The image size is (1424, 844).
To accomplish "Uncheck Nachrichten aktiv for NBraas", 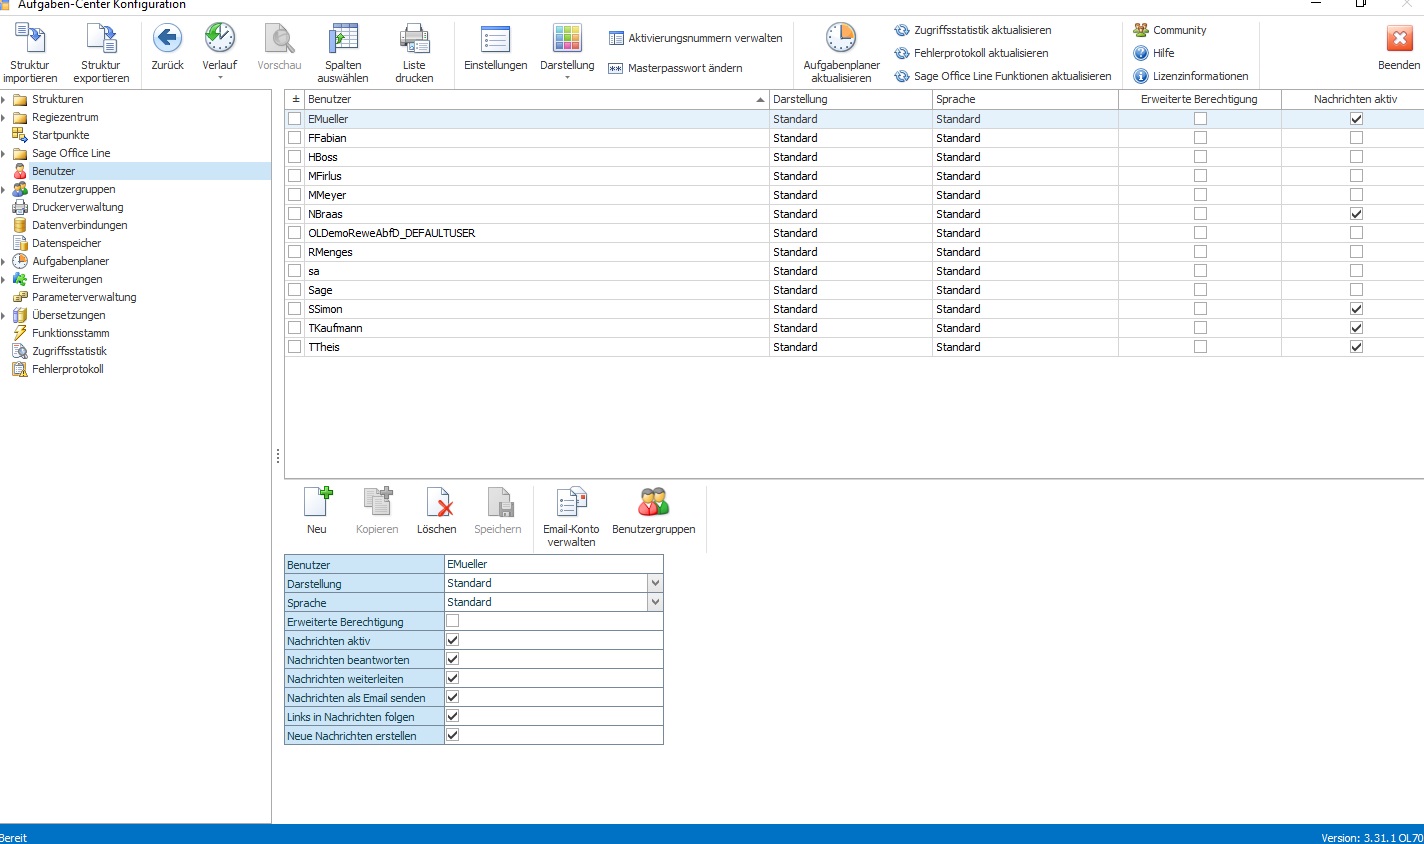I will tap(1356, 214).
